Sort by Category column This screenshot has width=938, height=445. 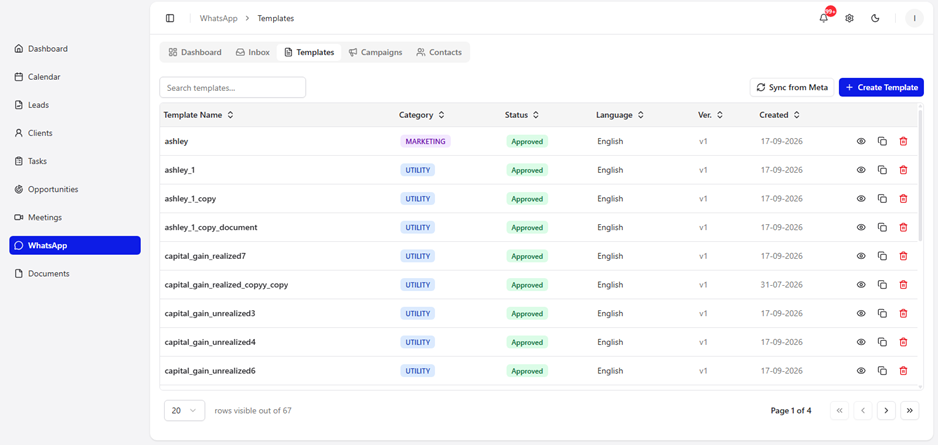[422, 115]
